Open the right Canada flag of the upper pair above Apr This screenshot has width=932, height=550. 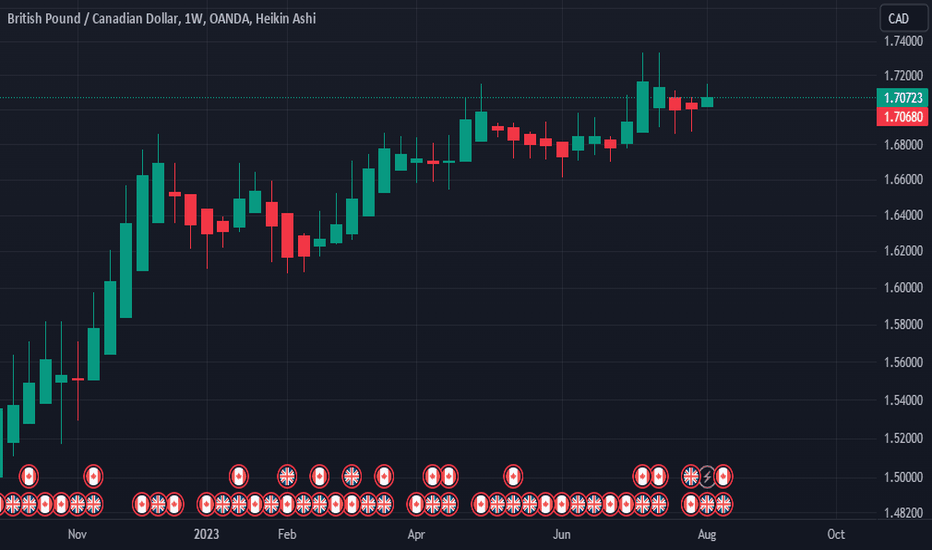(449, 476)
